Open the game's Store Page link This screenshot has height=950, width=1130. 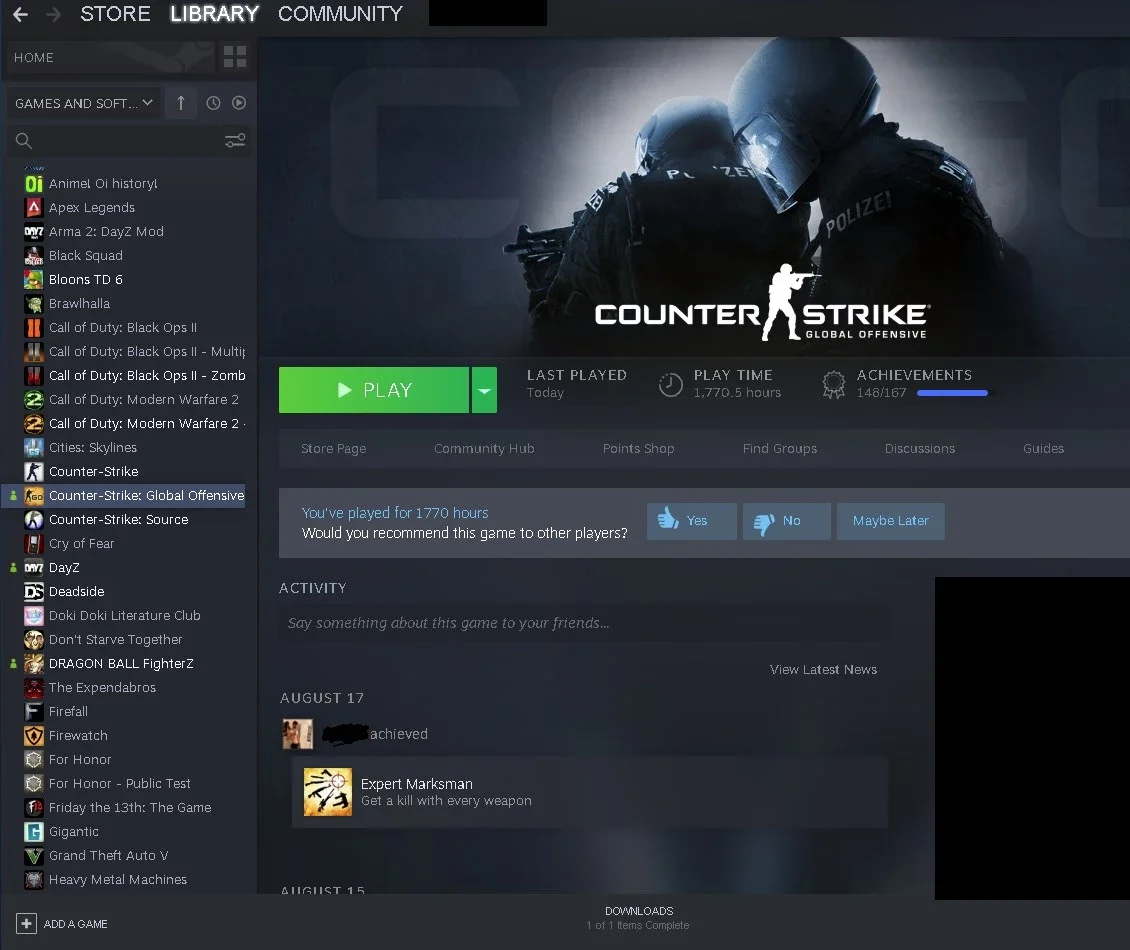(334, 448)
